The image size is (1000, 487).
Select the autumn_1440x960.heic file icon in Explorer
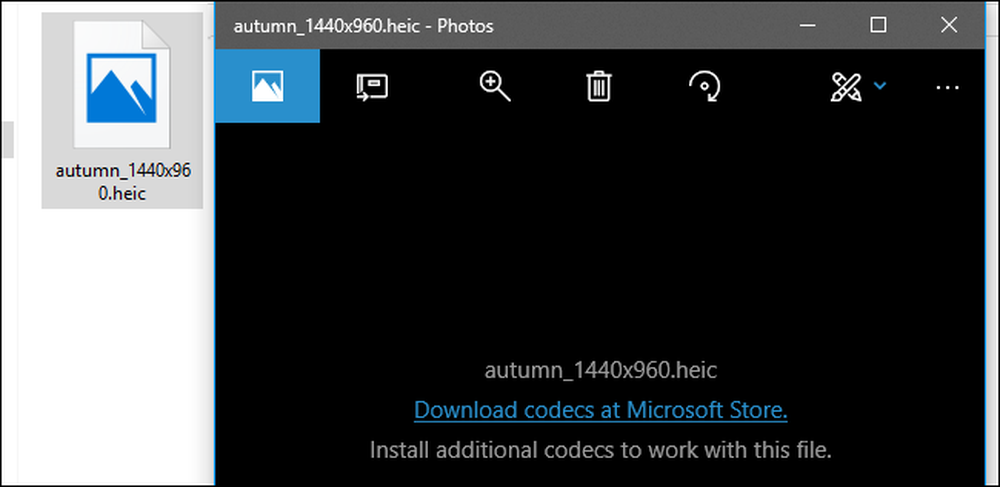pos(122,85)
